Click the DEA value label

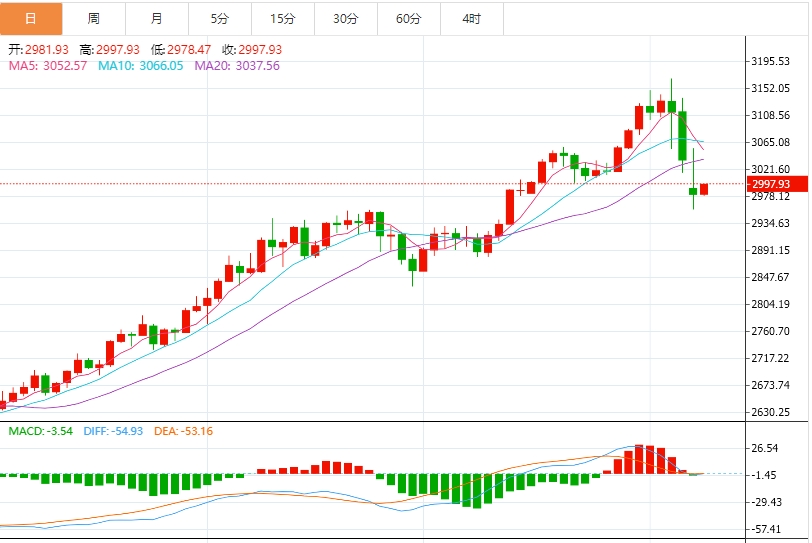point(183,431)
